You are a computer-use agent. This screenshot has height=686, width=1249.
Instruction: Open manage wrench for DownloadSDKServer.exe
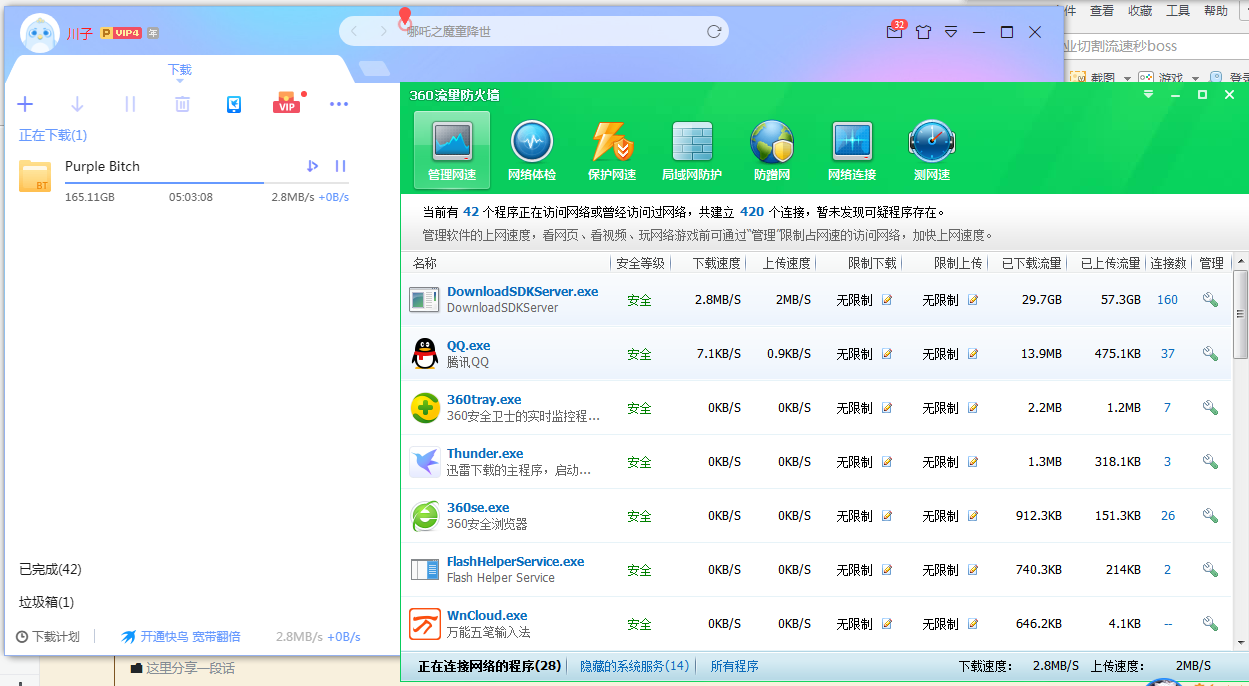pos(1210,300)
